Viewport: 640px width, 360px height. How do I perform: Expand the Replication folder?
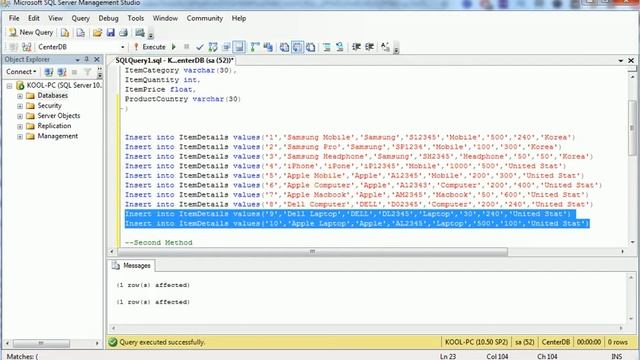20,127
